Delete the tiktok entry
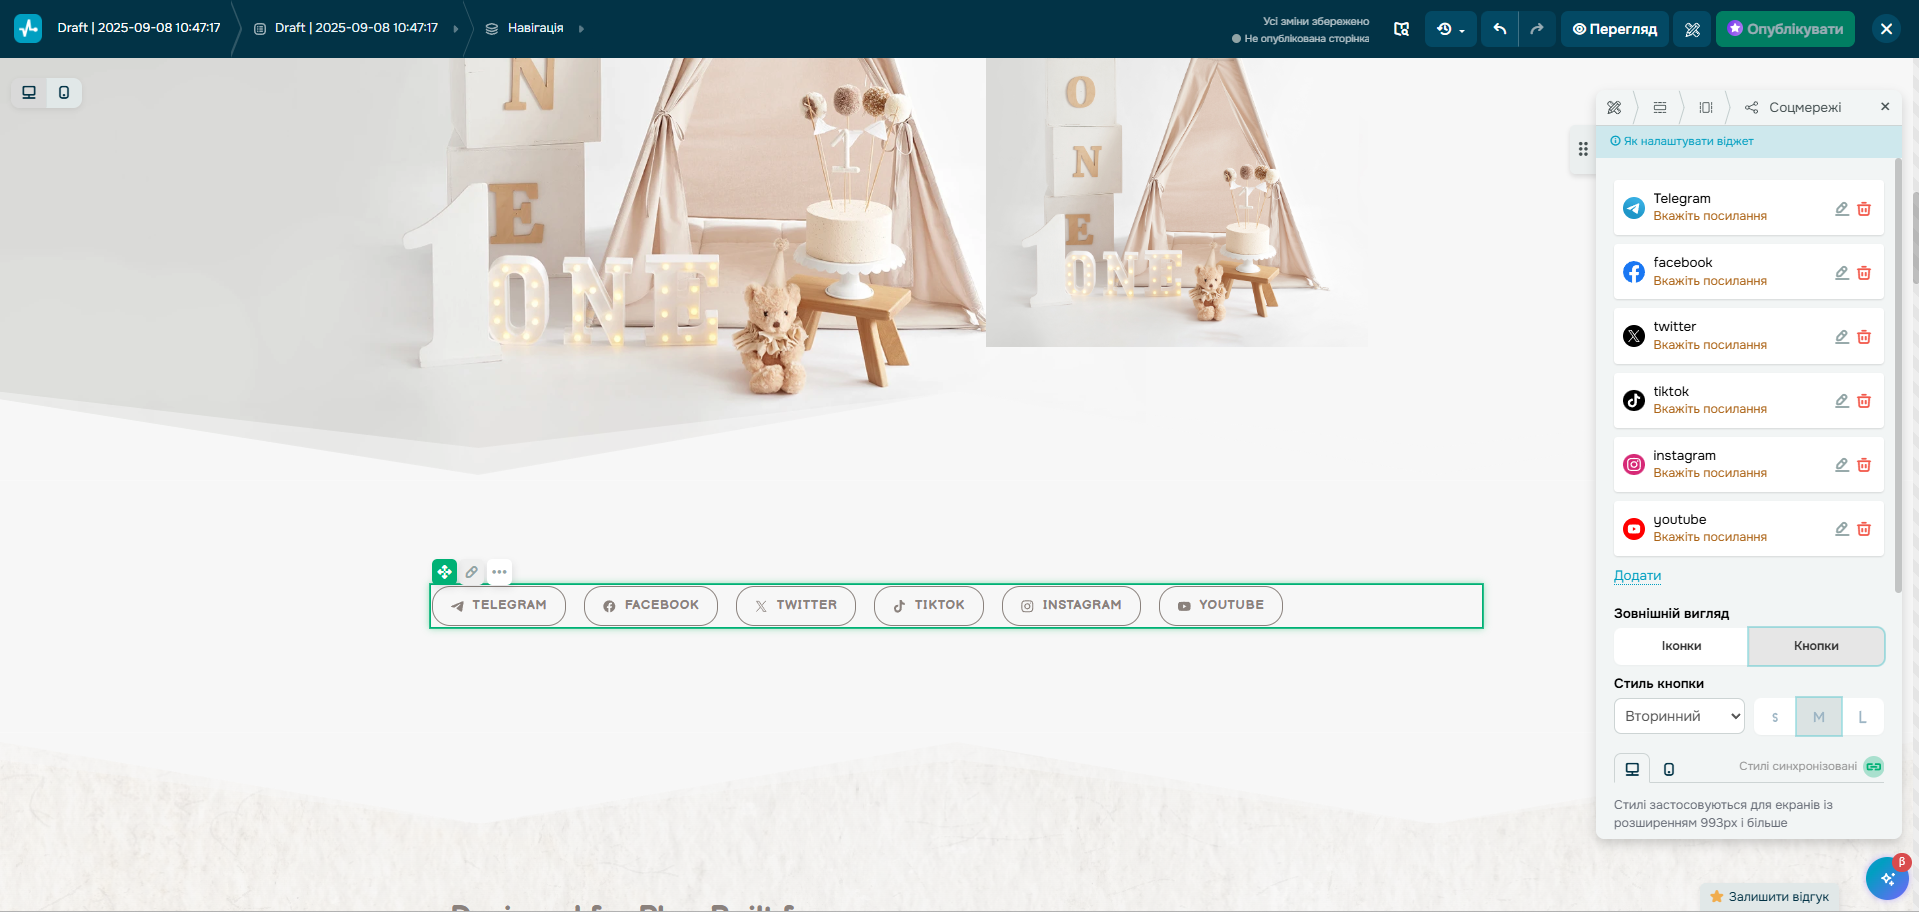The height and width of the screenshot is (912, 1919). [x=1864, y=401]
